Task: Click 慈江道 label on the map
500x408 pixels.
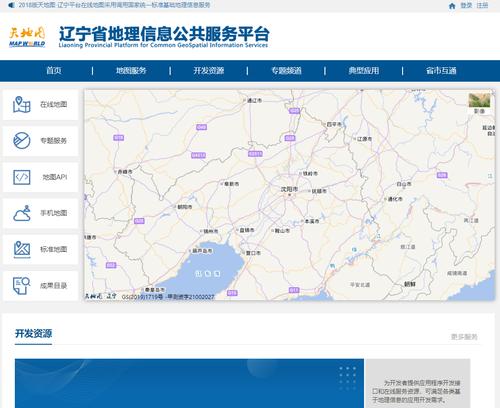Action: (x=408, y=247)
